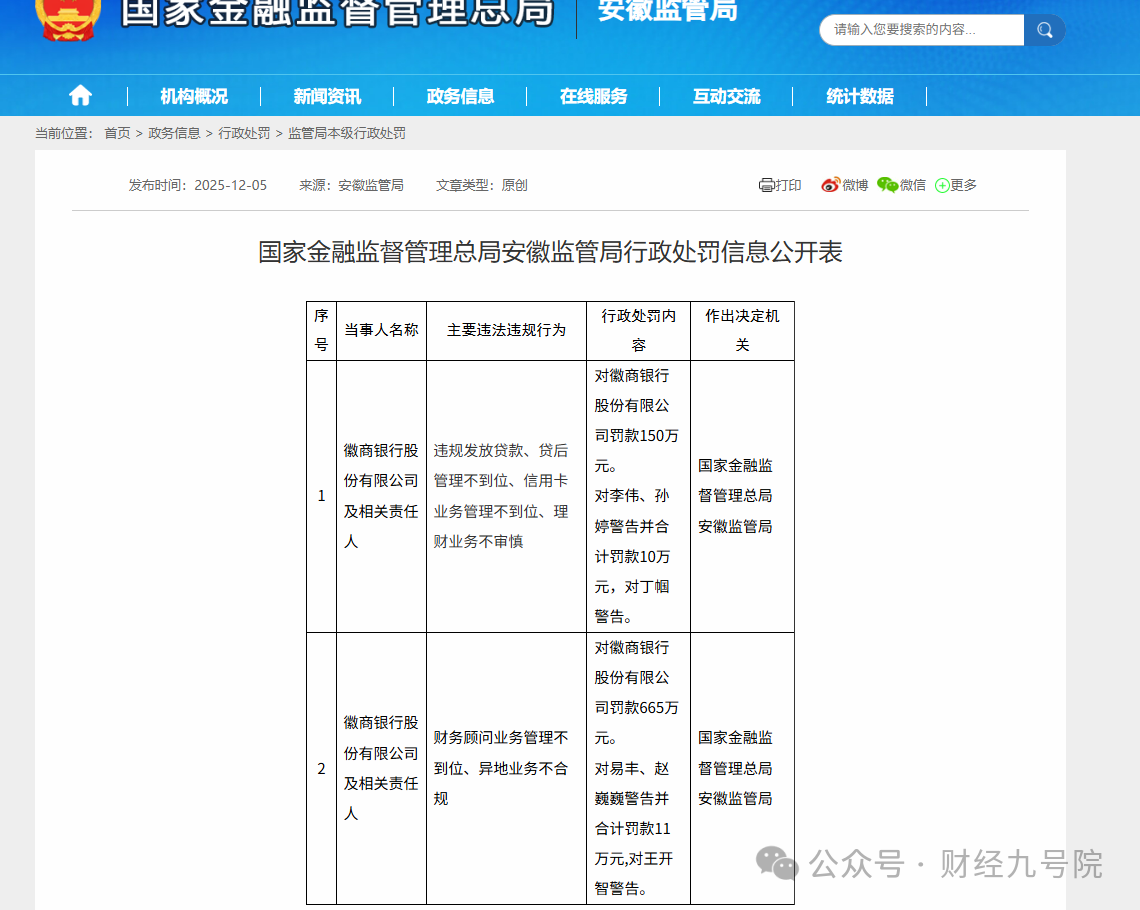Click the printer icon to print
Screen dimensions: 1140x910
point(767,185)
